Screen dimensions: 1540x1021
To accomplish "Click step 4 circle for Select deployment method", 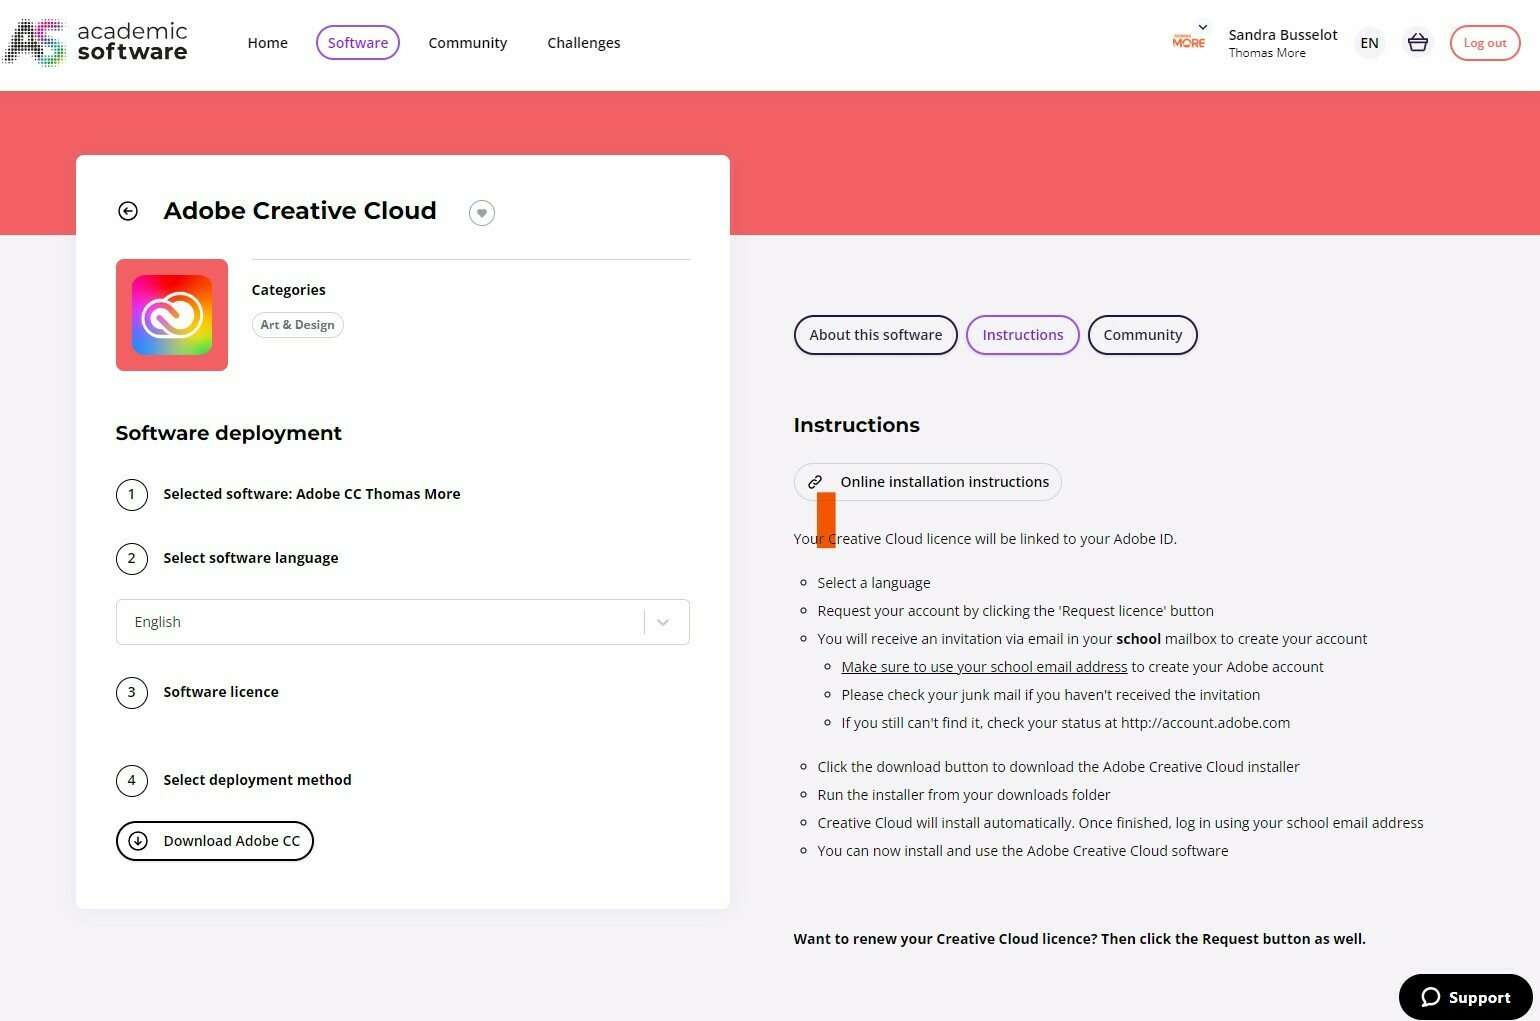I will 132,780.
